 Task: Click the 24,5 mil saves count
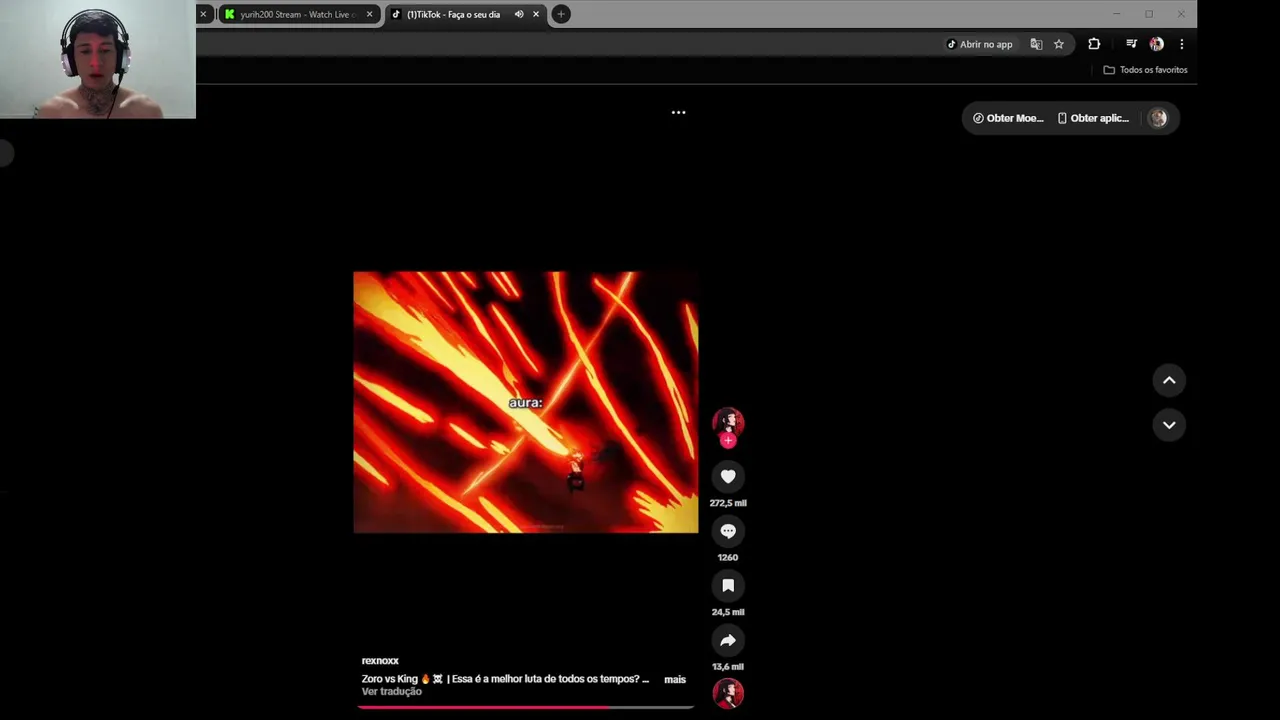click(x=728, y=612)
